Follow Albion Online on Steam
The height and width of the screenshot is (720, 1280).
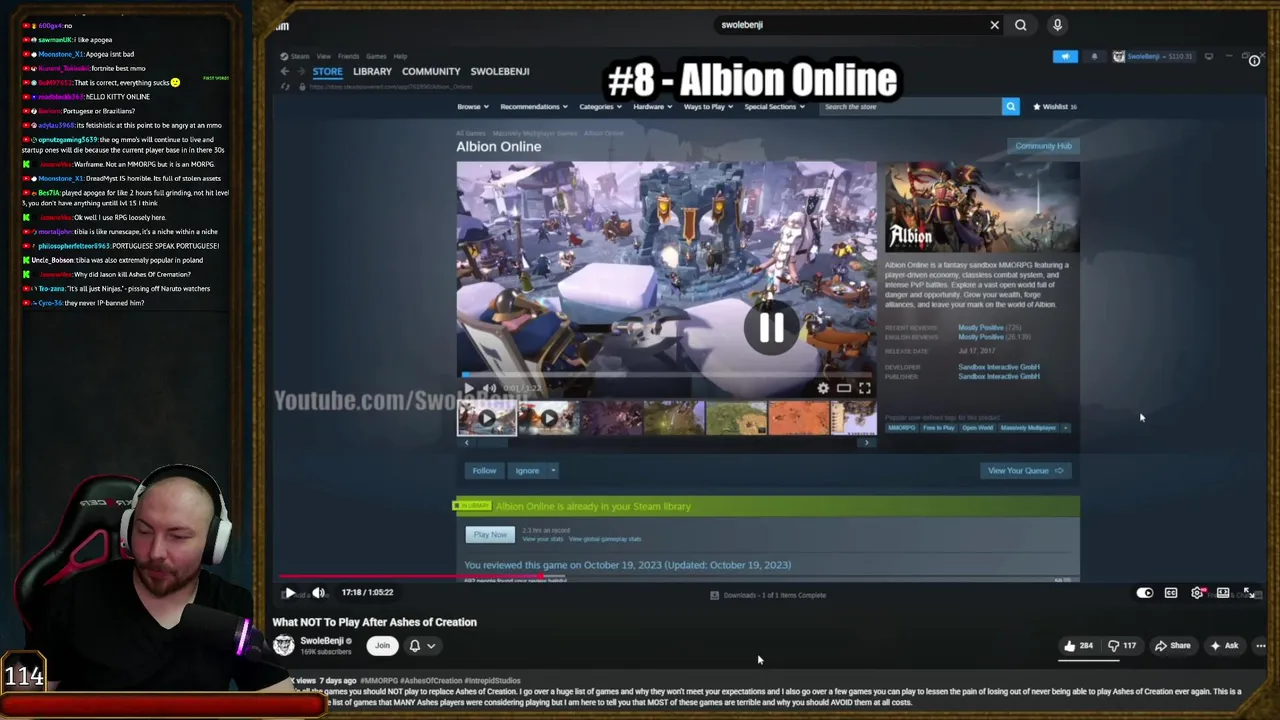click(x=484, y=471)
